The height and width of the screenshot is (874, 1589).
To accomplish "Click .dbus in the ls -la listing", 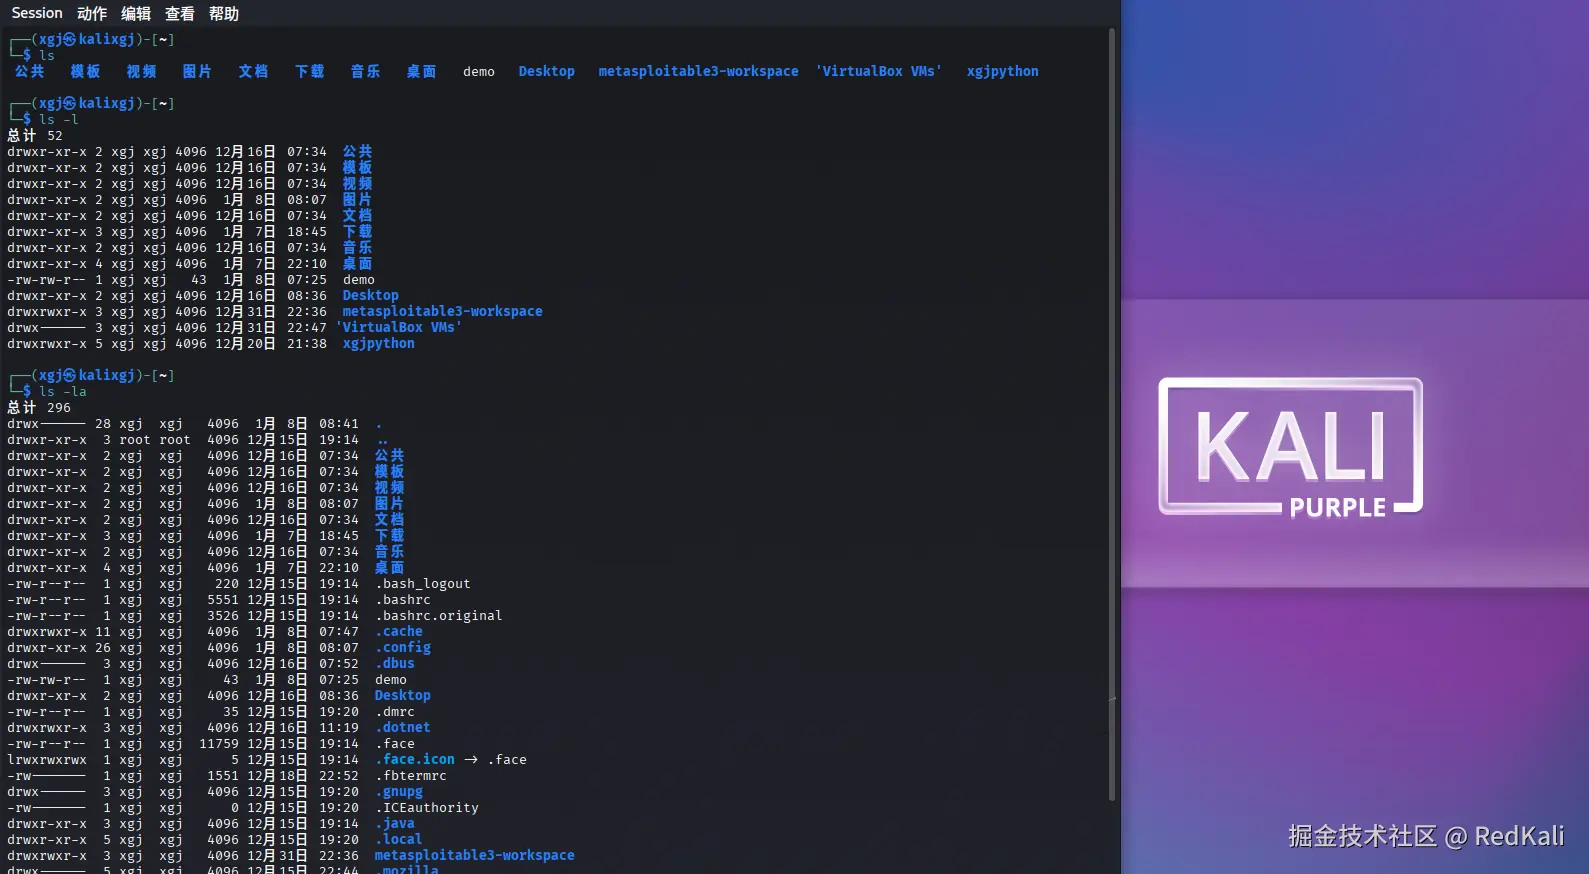I will [x=395, y=663].
